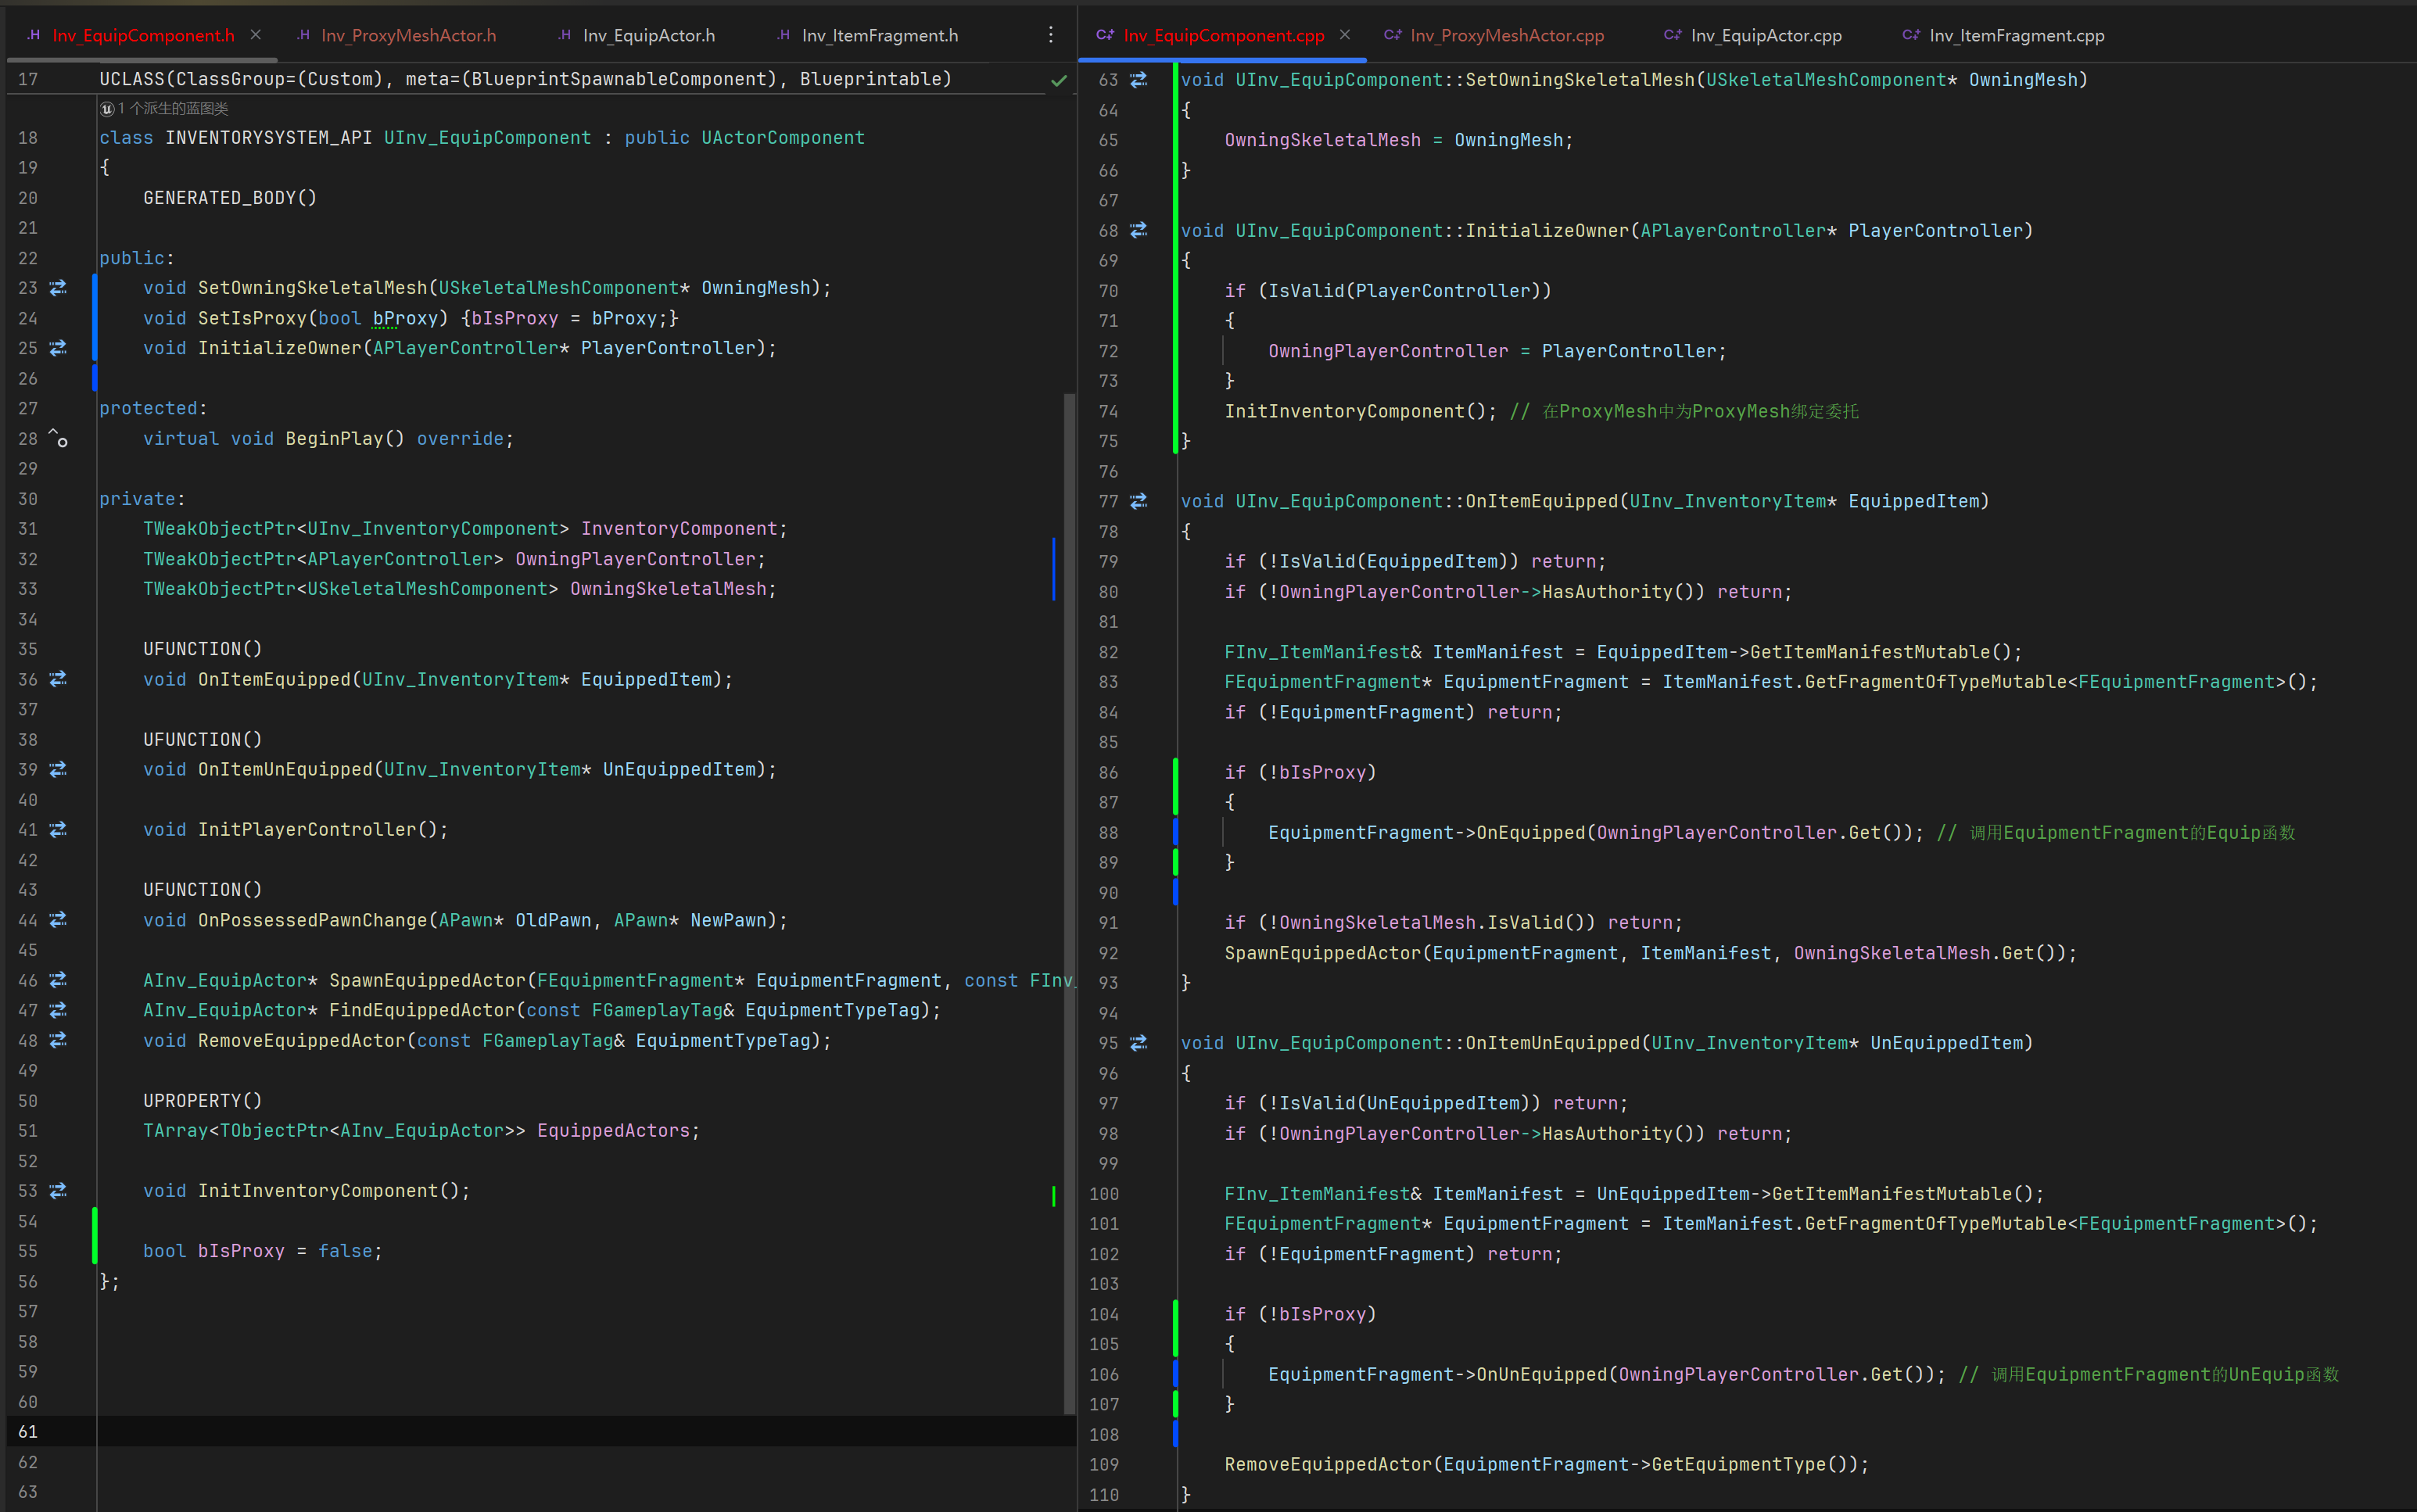Click the UActorComponent base class name

[782, 137]
